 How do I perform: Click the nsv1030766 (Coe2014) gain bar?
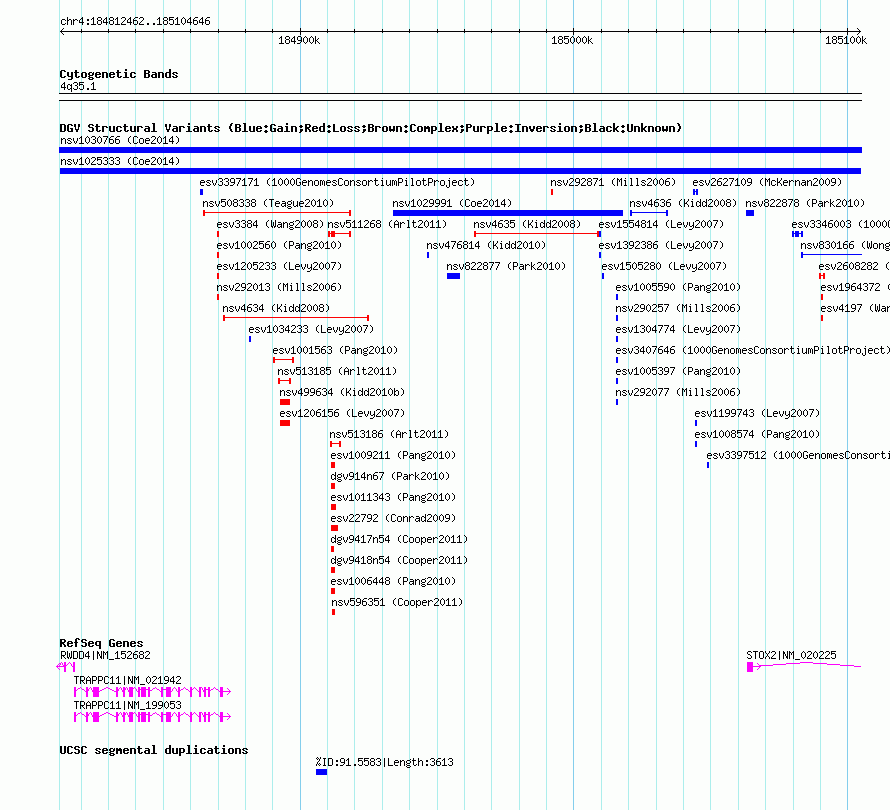pyautogui.click(x=460, y=150)
